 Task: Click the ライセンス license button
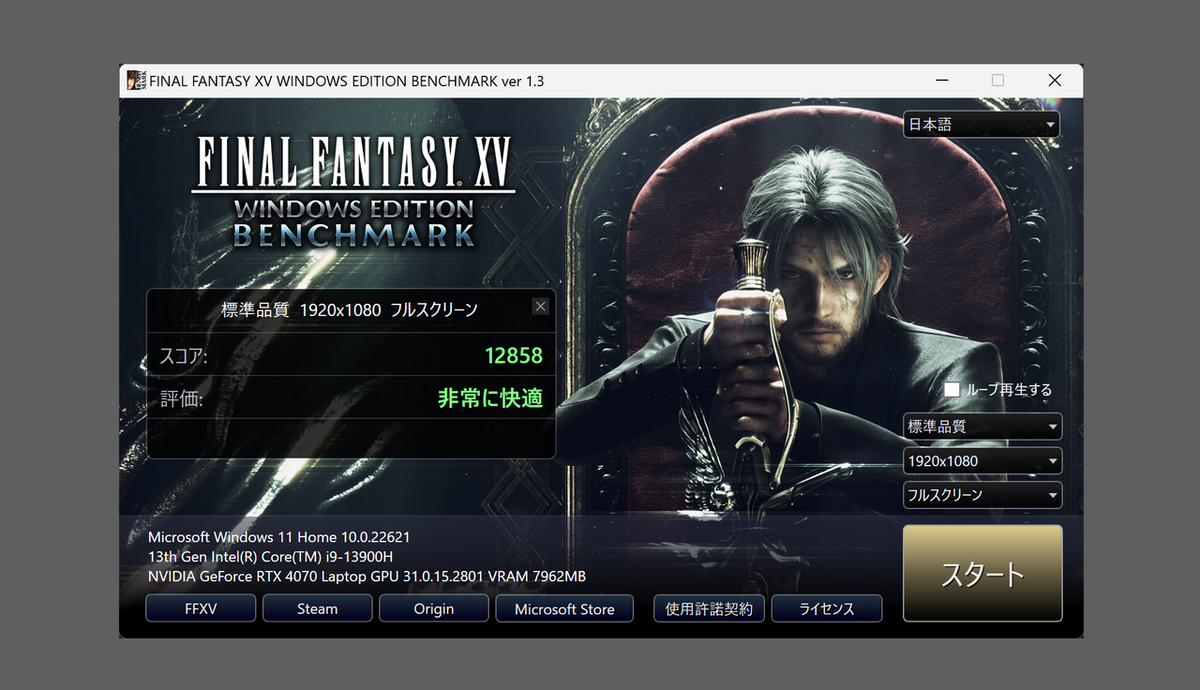point(827,608)
